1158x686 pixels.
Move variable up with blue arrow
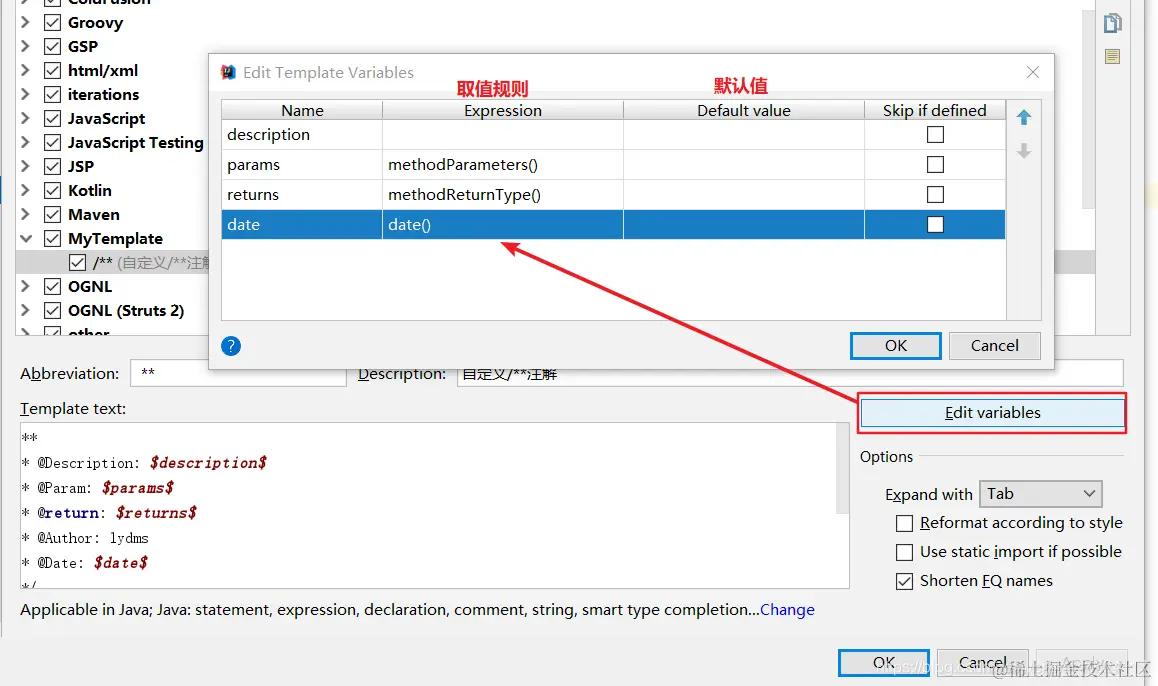tap(1024, 117)
